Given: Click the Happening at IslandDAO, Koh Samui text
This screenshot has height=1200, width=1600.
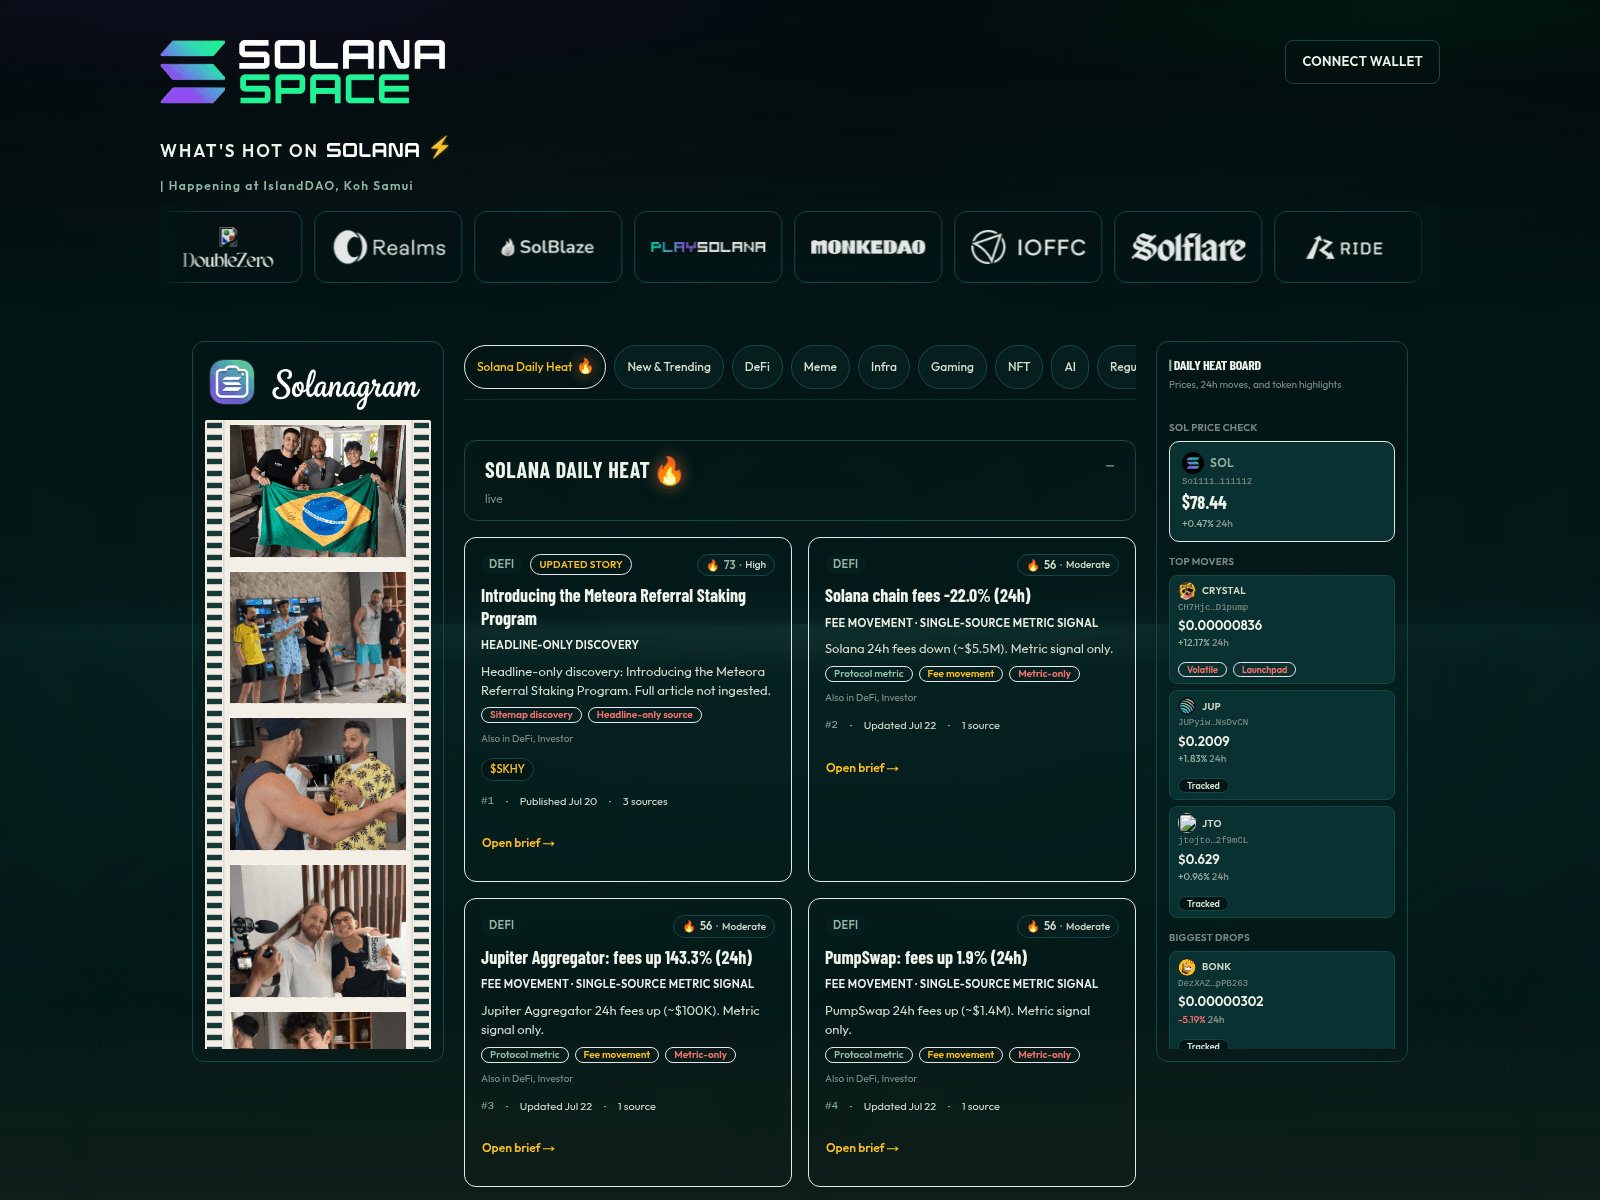Looking at the screenshot, I should point(290,186).
